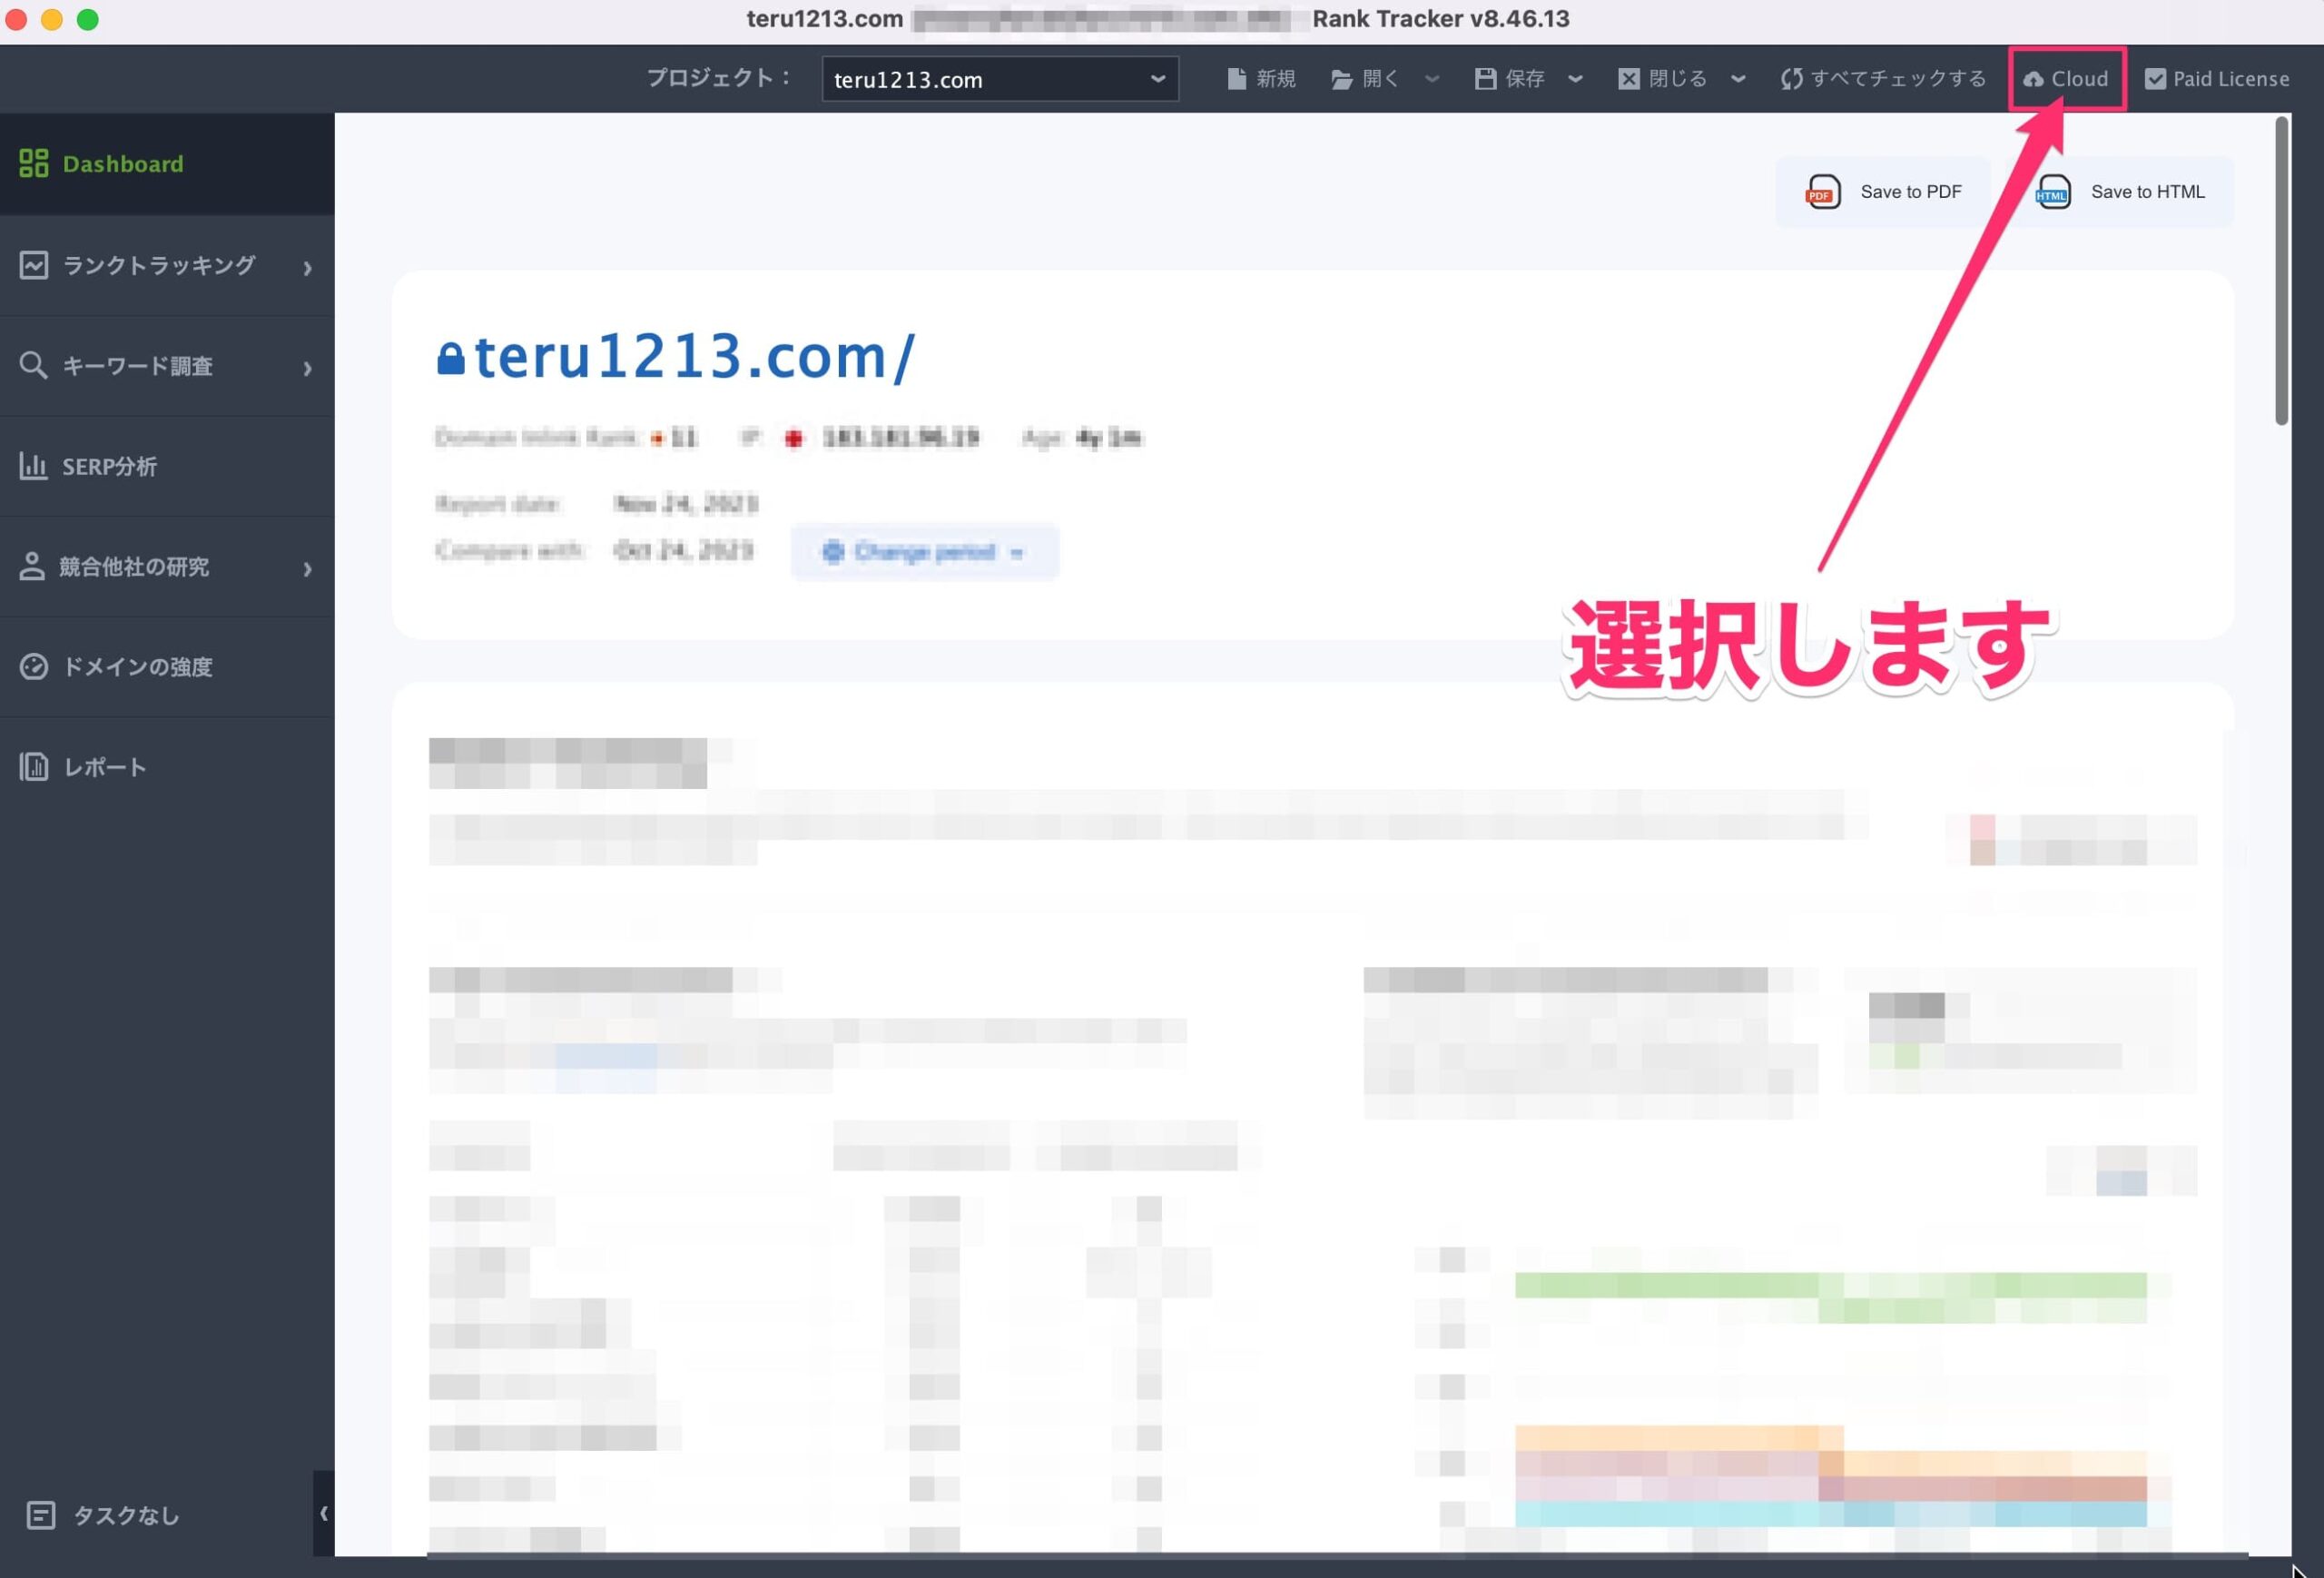The height and width of the screenshot is (1578, 2324).
Task: Click the キーワード調査 magnifier icon
Action: tap(33, 366)
